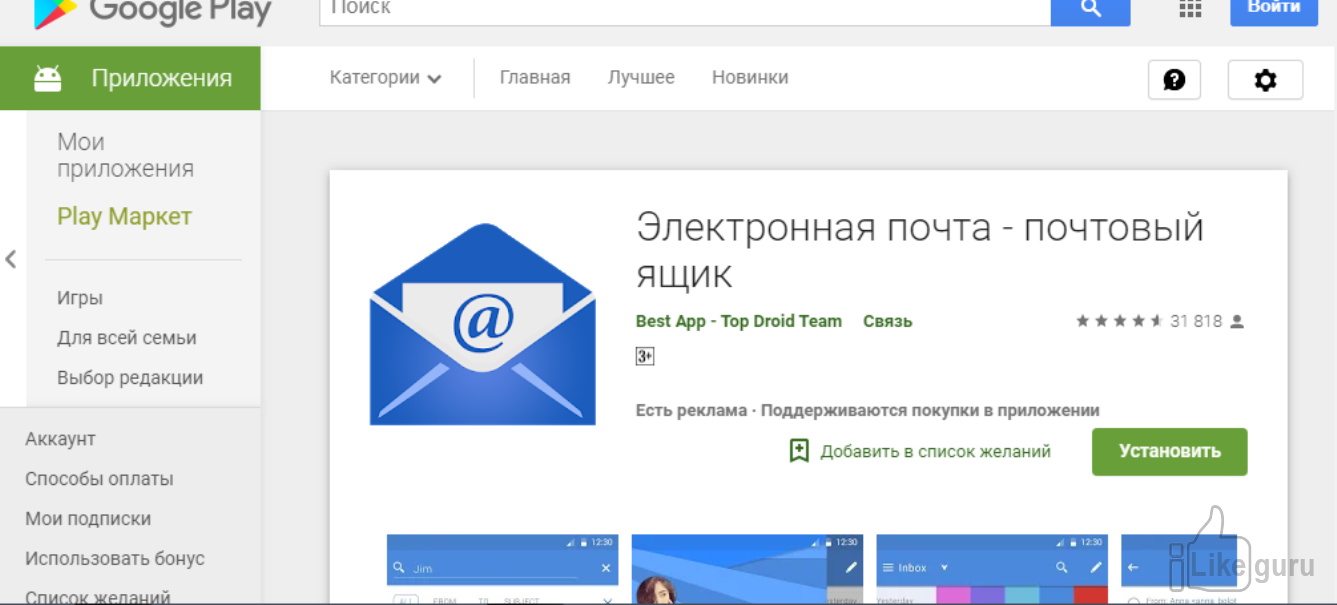Image resolution: width=1337 pixels, height=605 pixels.
Task: Open the Связь category link
Action: click(887, 321)
